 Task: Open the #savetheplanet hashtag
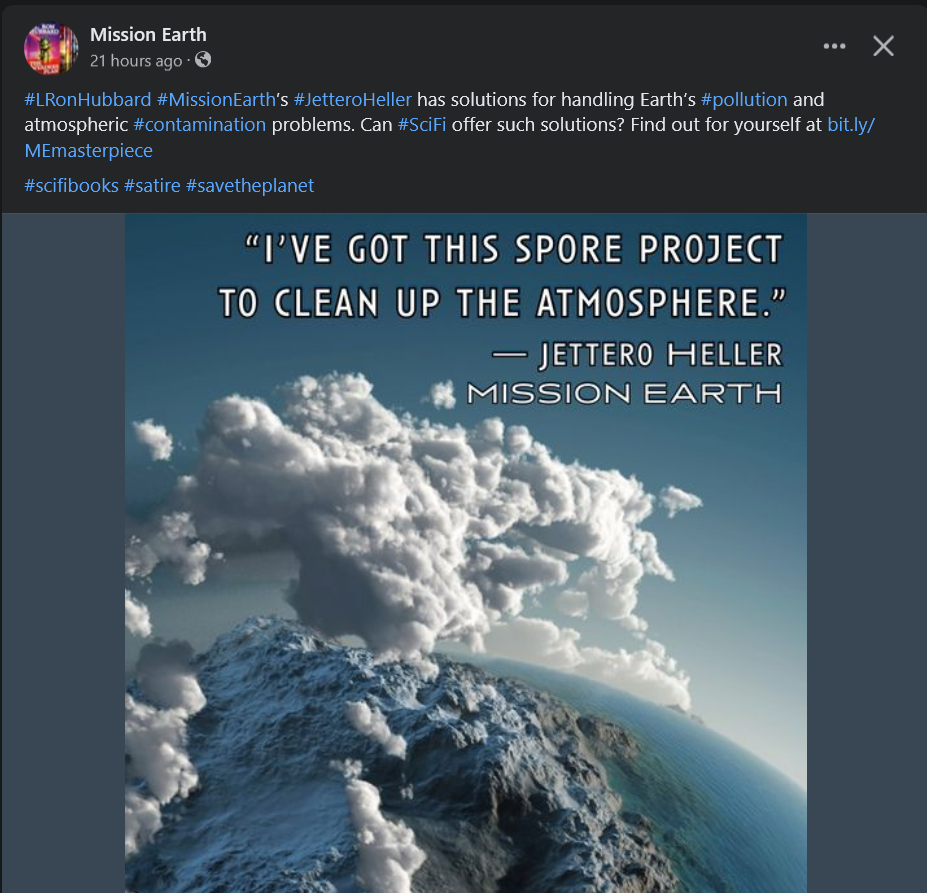250,185
